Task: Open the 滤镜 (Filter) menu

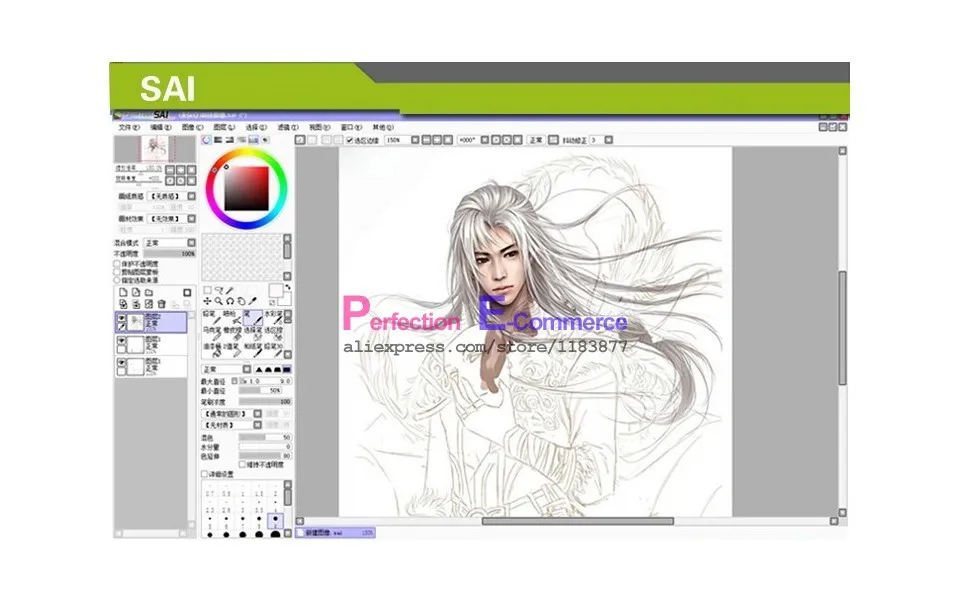Action: tap(287, 127)
